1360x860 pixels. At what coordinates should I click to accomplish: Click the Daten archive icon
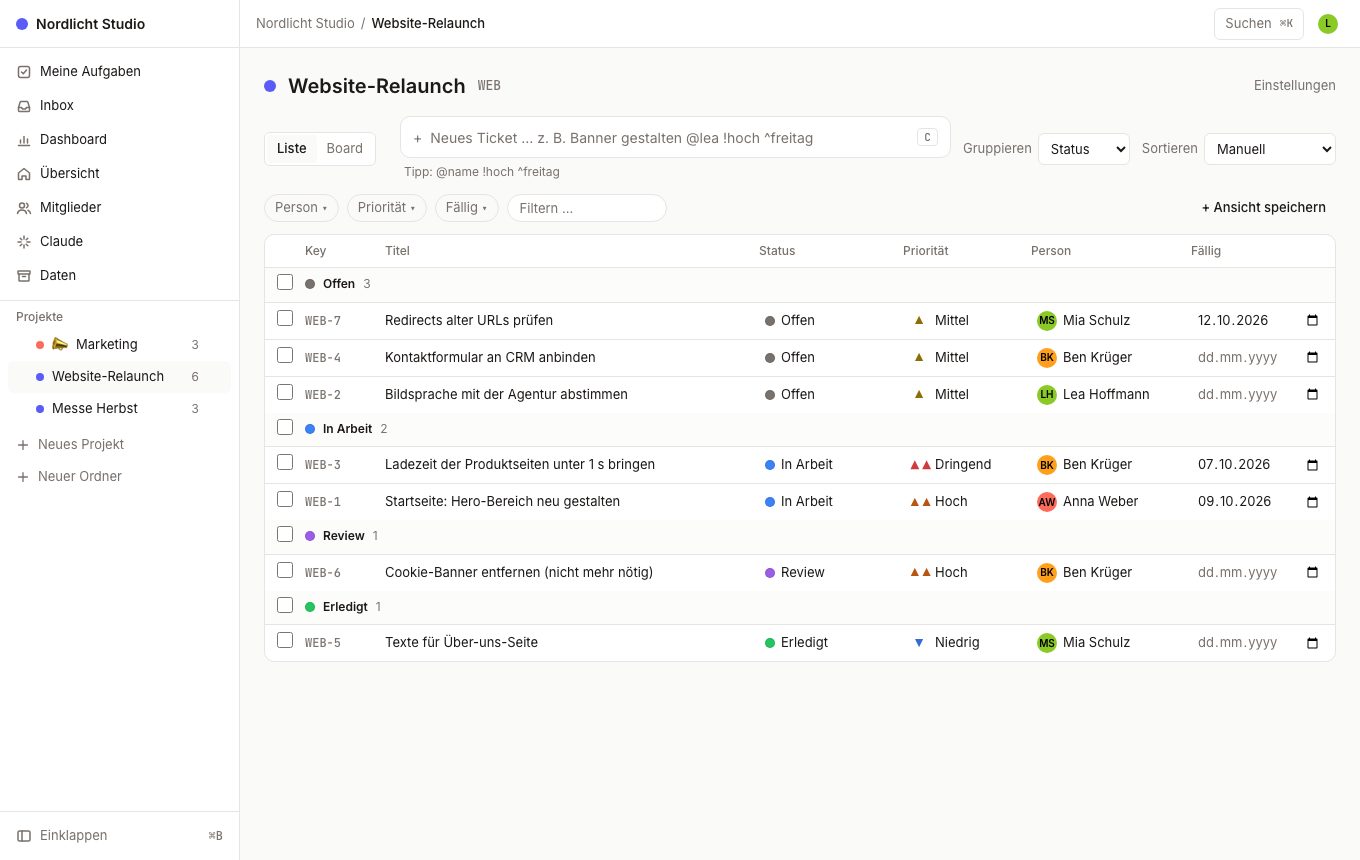[24, 276]
